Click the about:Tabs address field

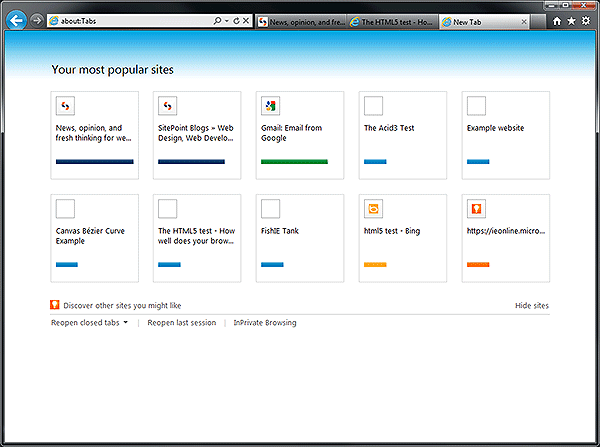[x=130, y=21]
